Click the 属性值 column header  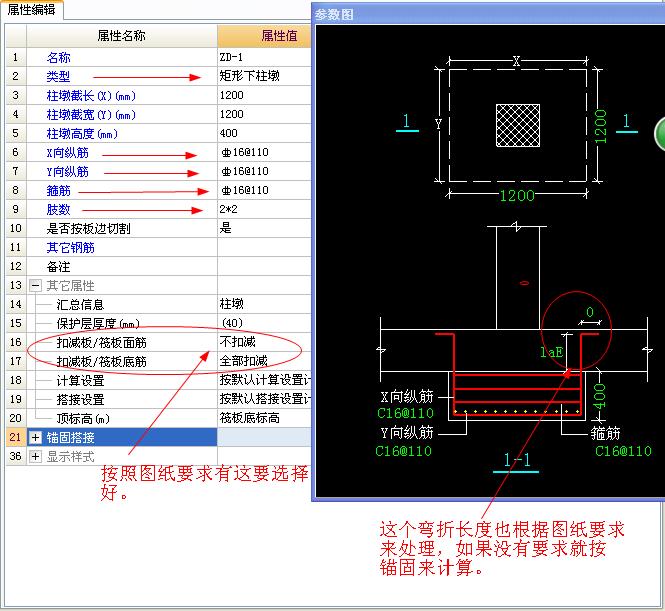(264, 36)
